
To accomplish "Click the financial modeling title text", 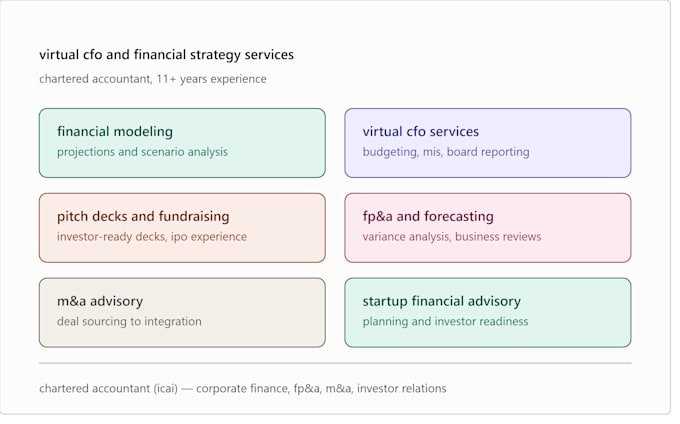I will point(116,133).
